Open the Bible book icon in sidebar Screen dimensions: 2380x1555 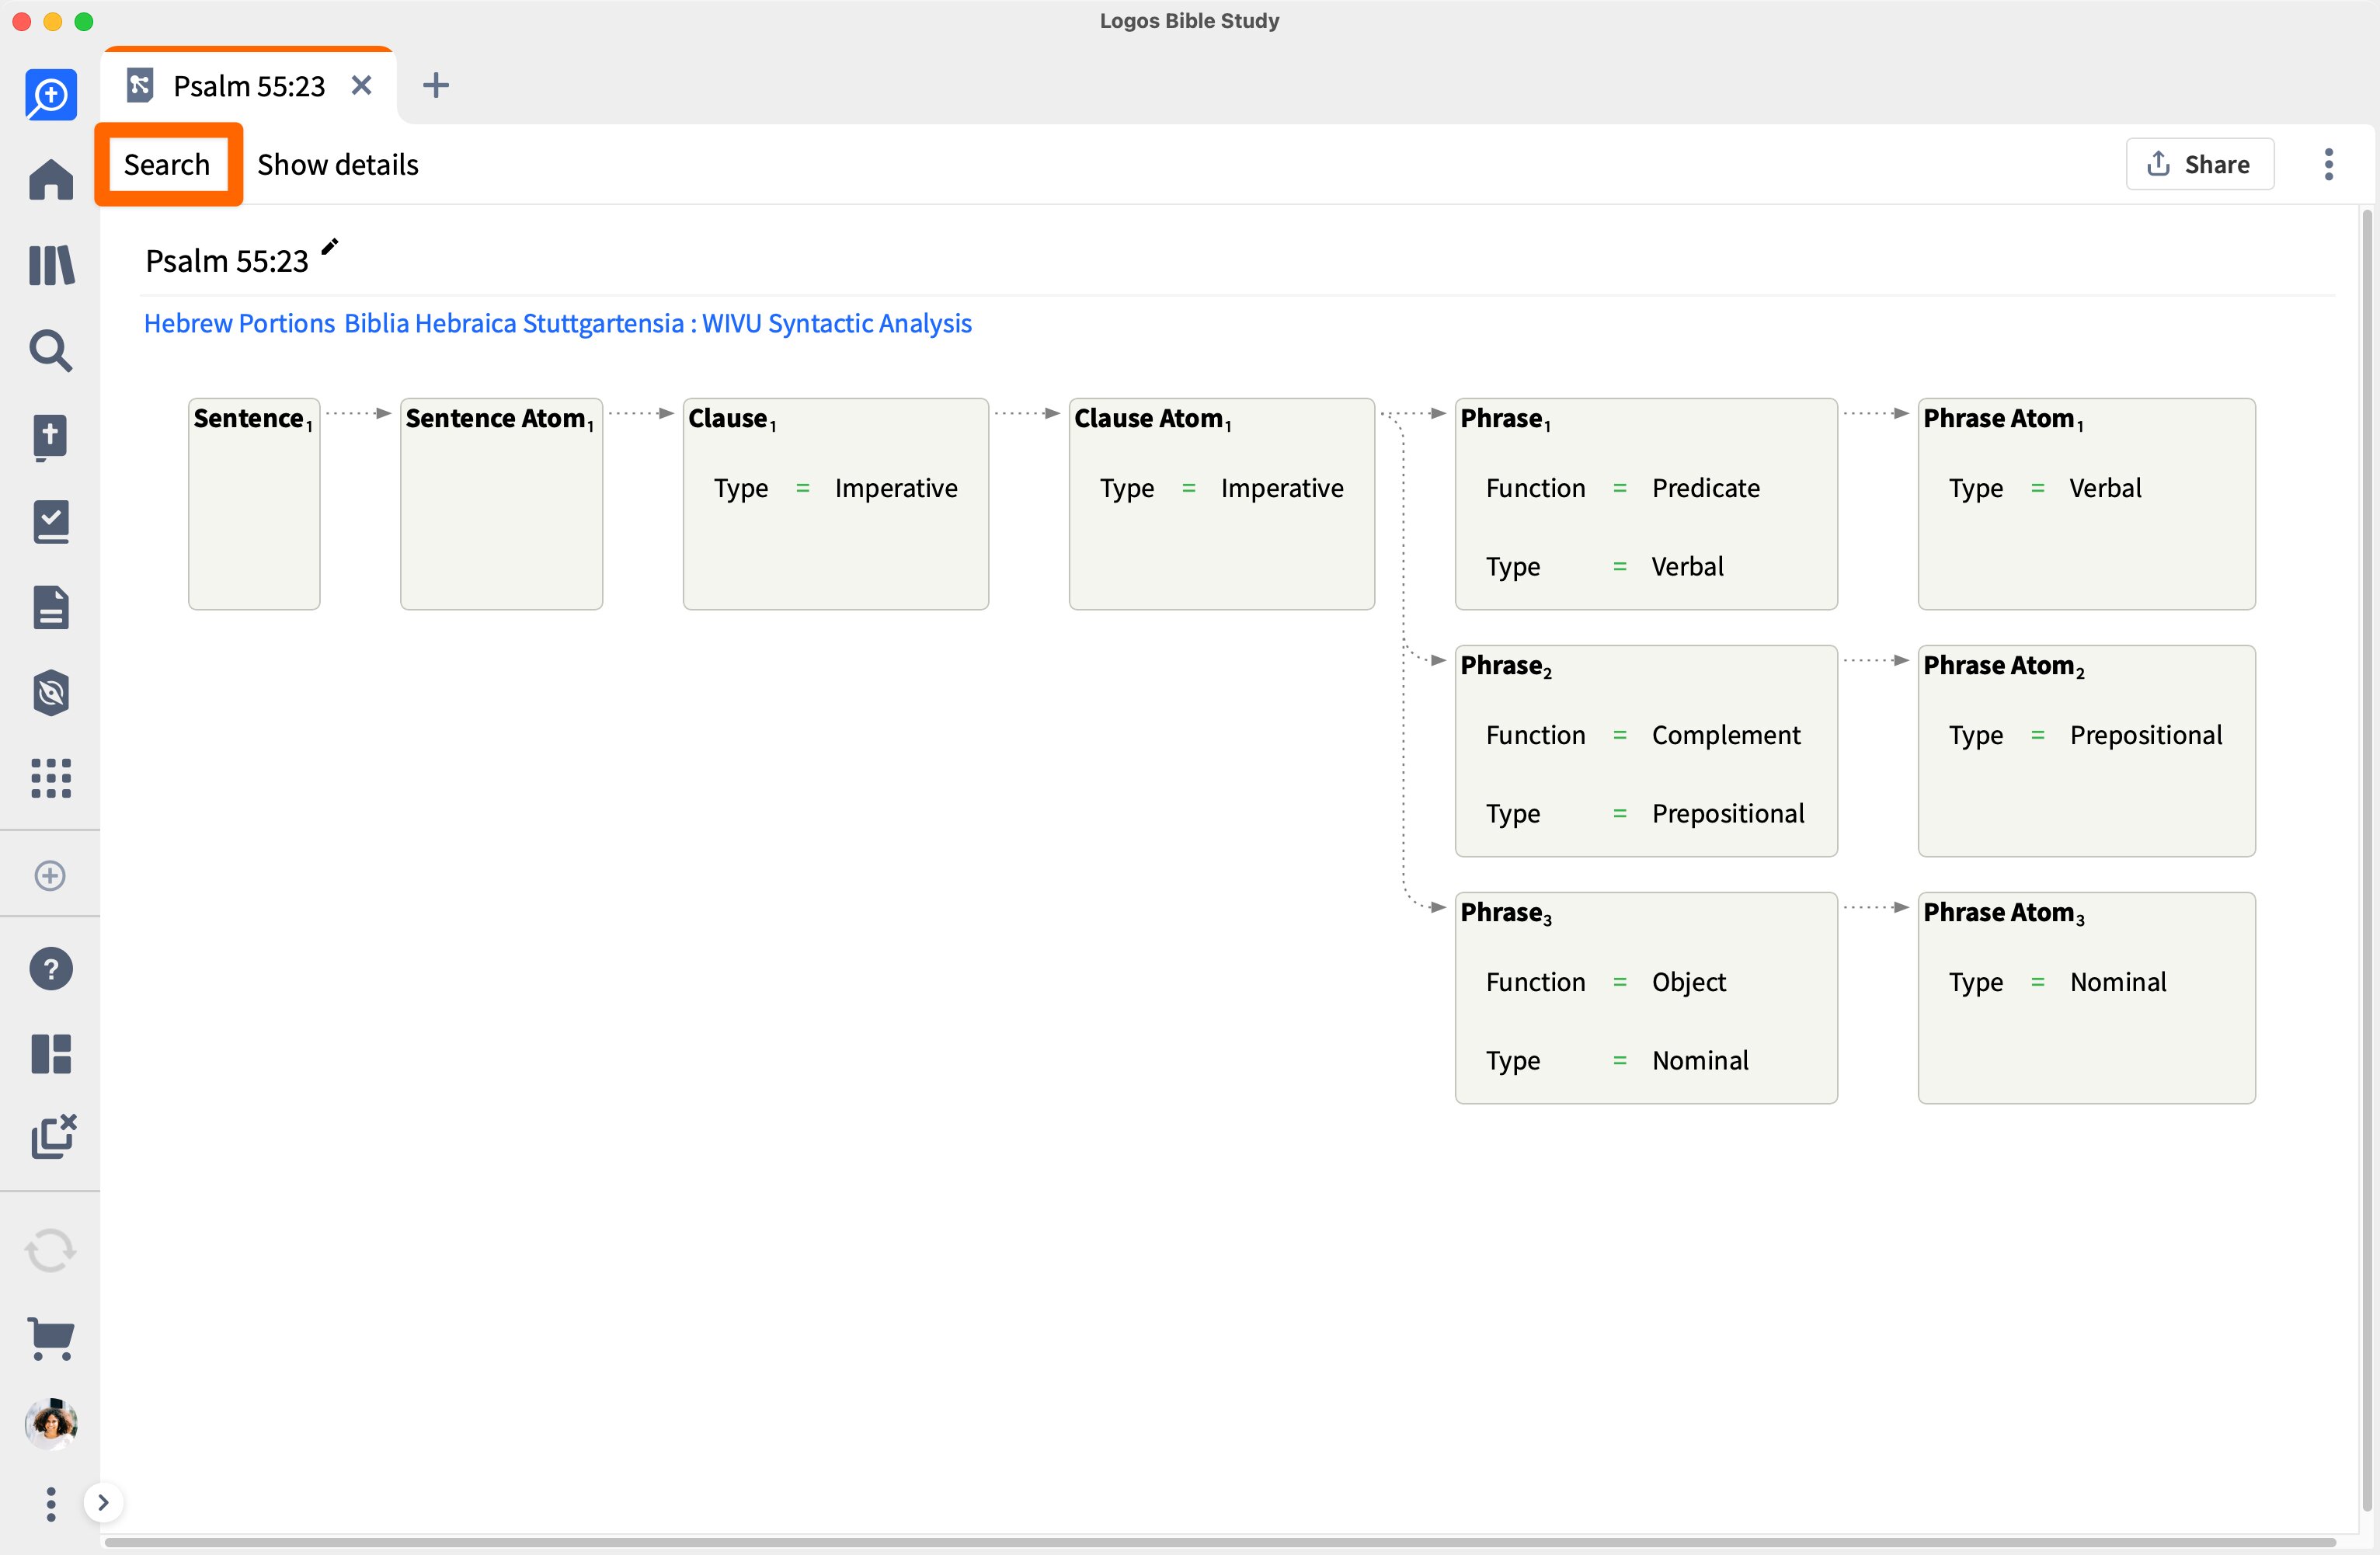(x=51, y=437)
